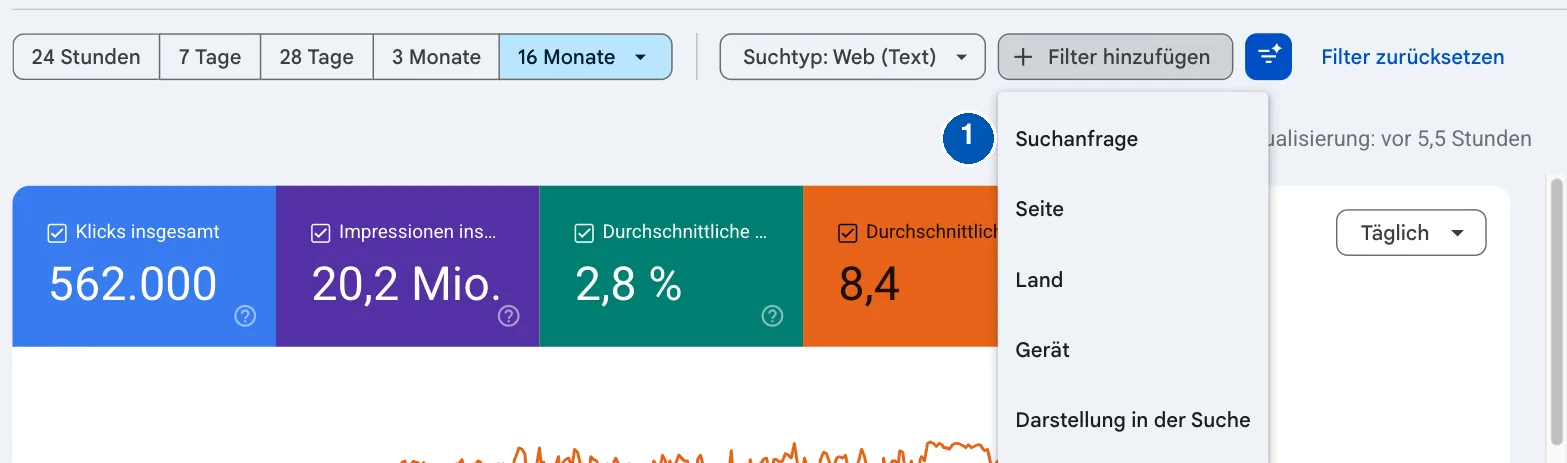Choose Darstellung in der Suche filter option
Screen dimensions: 1567x463
(1133, 420)
